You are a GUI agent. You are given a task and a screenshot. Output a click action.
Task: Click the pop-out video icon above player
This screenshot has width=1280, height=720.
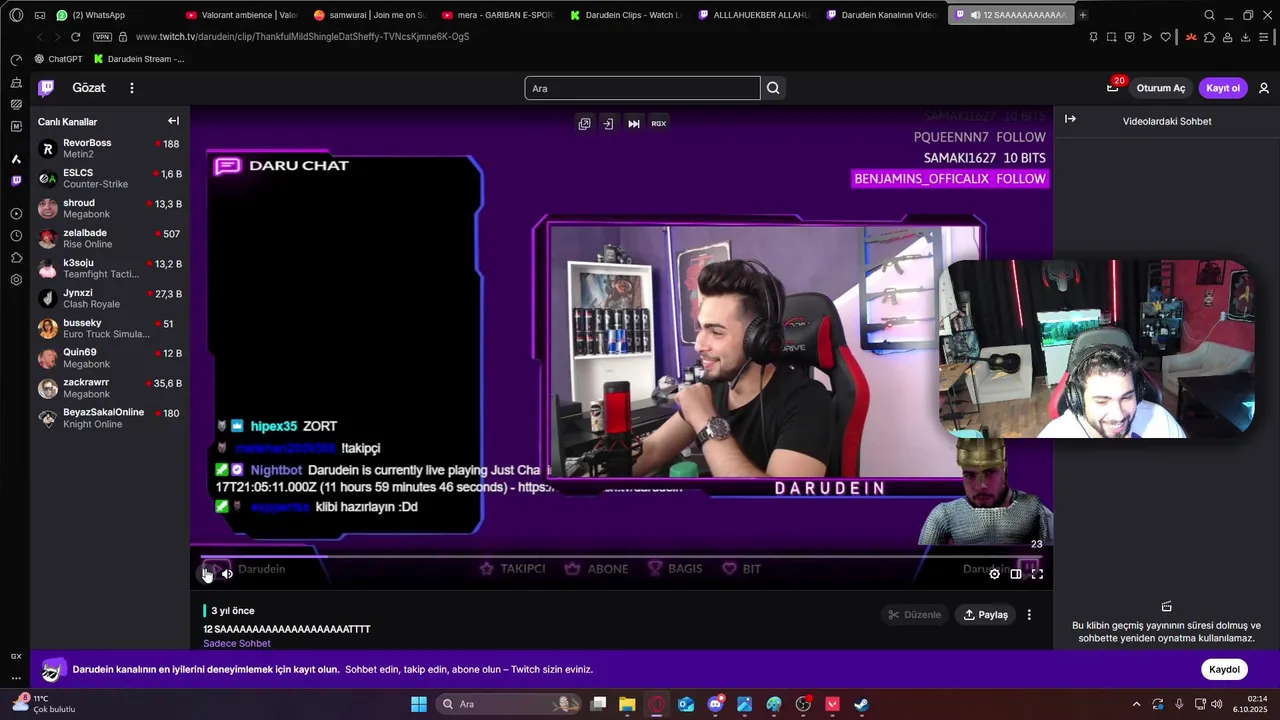click(584, 124)
